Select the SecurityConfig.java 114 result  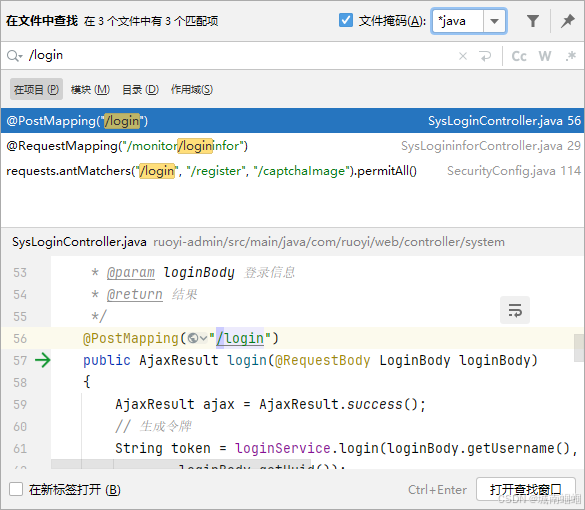[x=292, y=171]
